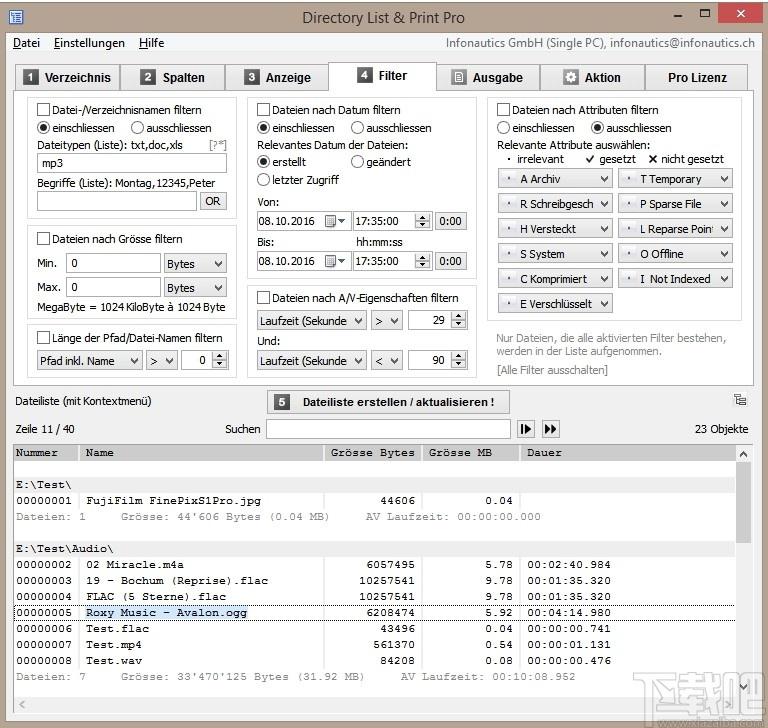768x728 pixels.
Task: Open the Bis date calendar picker
Action: click(336, 261)
